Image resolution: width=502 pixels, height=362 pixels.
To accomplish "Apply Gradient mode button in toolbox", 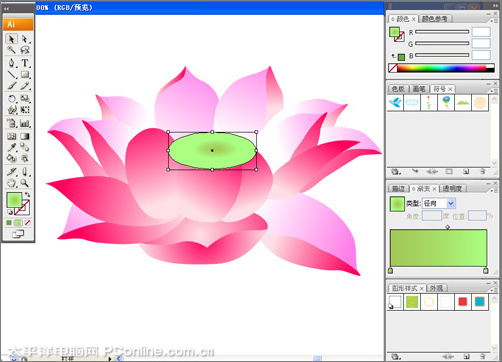I will [18, 222].
